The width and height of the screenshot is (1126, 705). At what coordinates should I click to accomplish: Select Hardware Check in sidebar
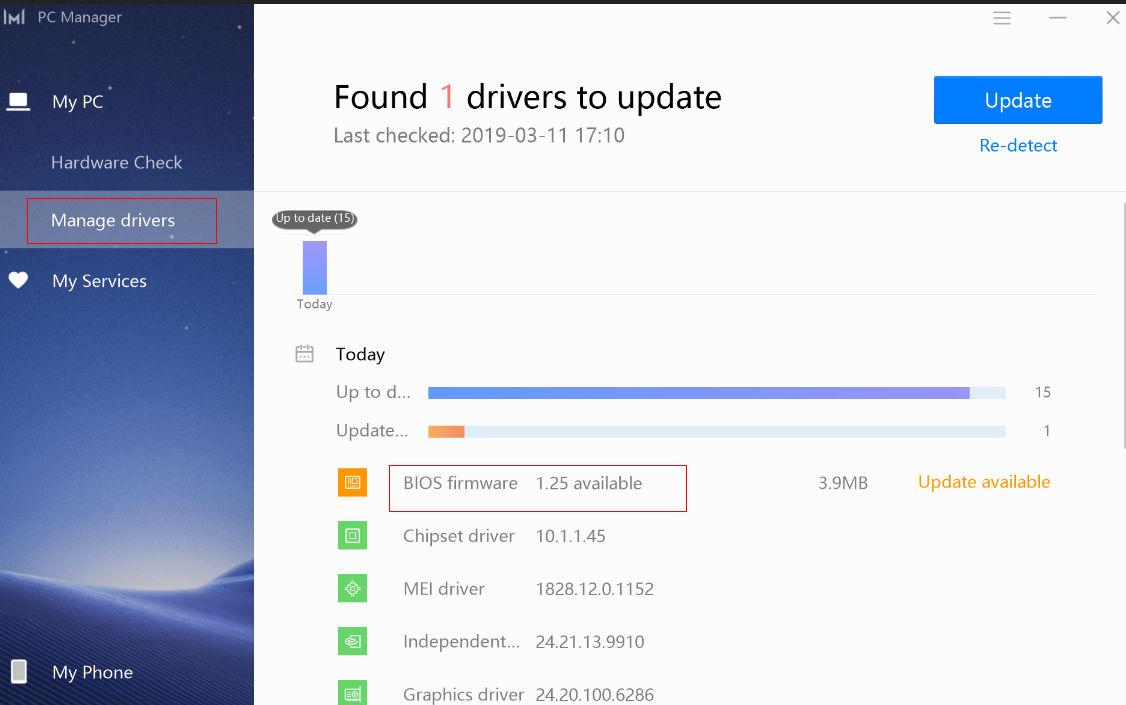116,162
